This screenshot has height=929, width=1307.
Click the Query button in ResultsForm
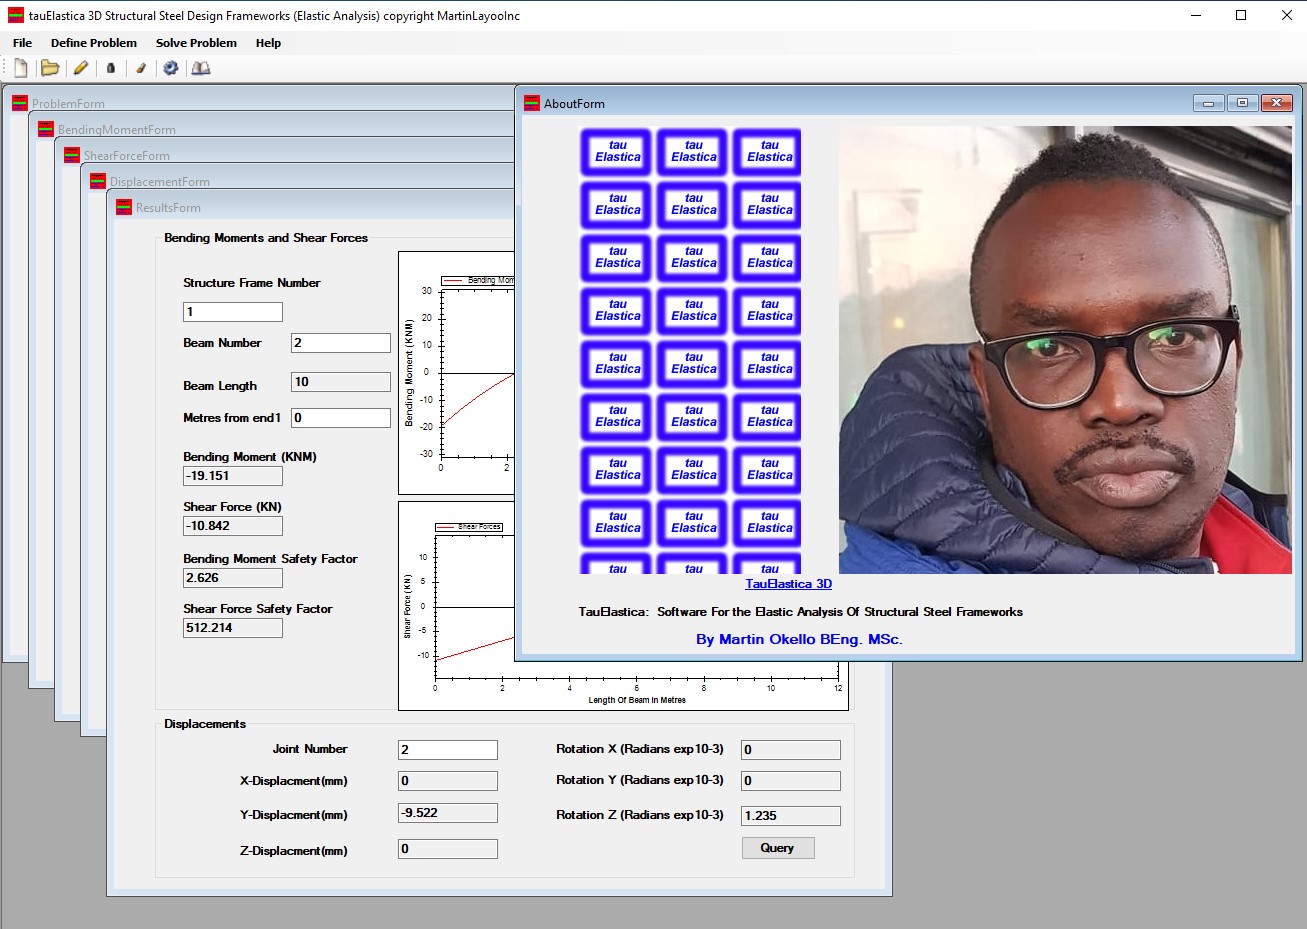(x=778, y=848)
